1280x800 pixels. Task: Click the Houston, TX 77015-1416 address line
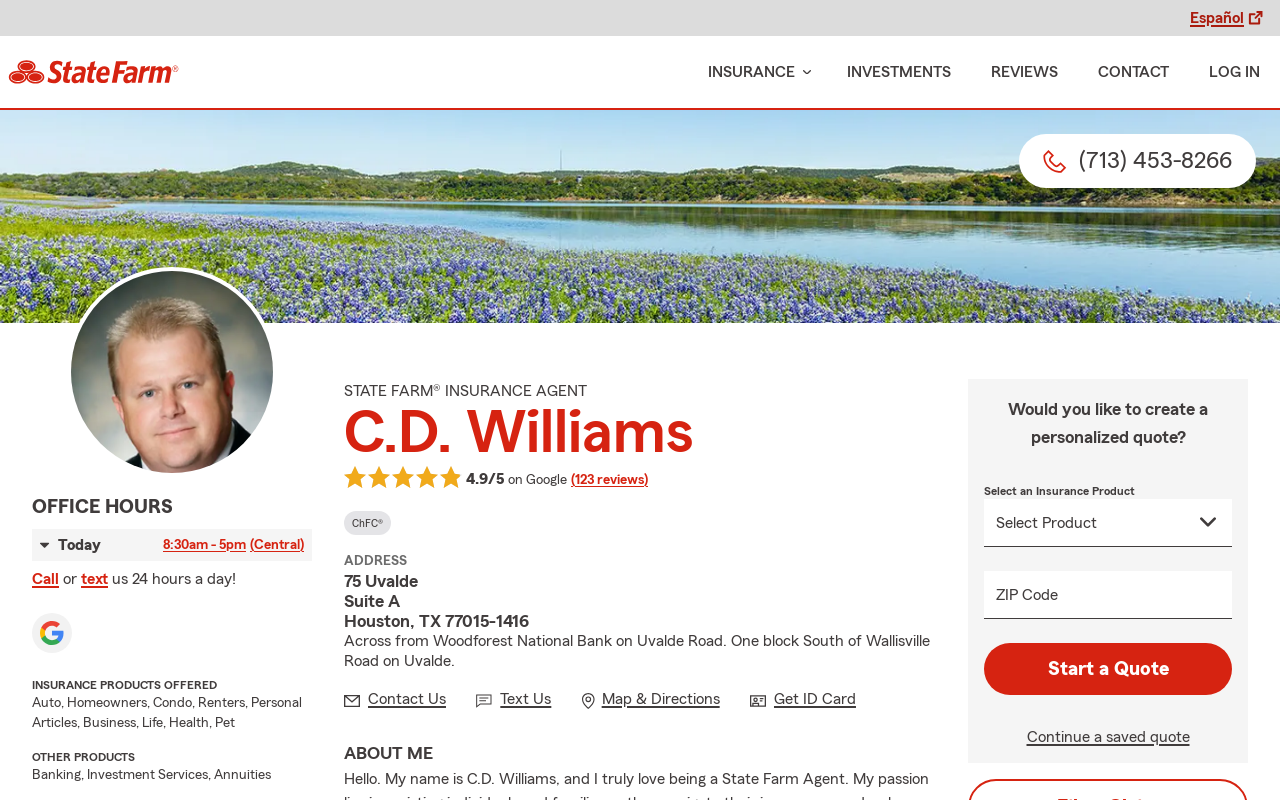pyautogui.click(x=436, y=621)
